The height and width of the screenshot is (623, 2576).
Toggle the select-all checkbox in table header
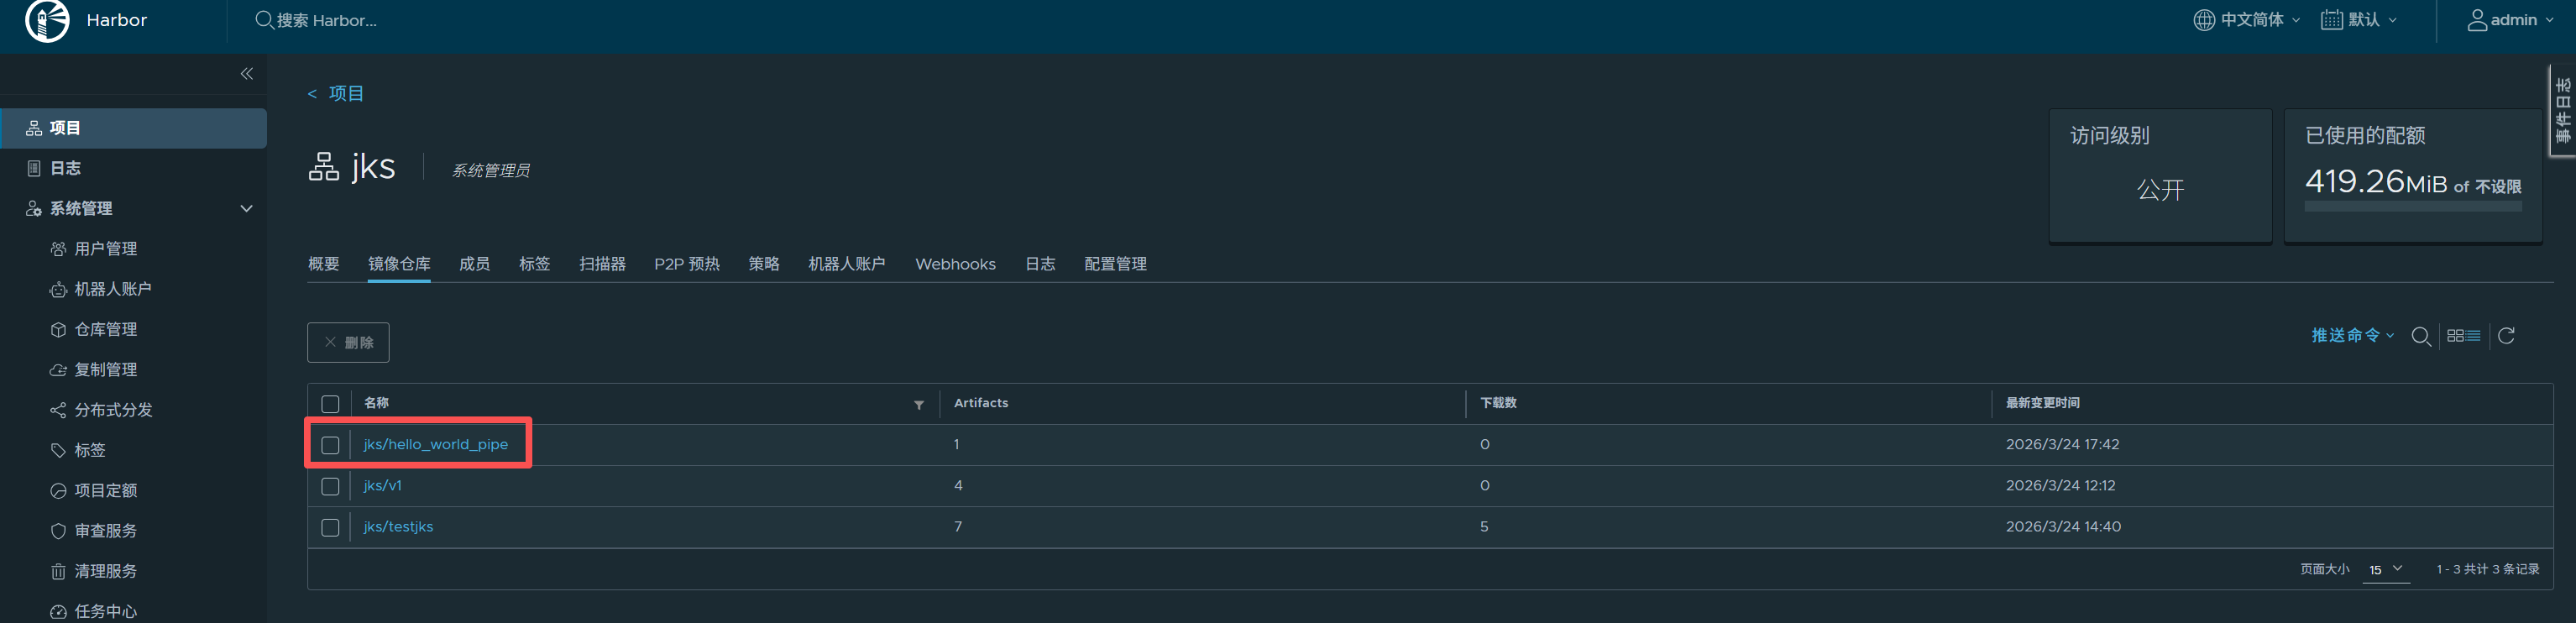[x=330, y=404]
